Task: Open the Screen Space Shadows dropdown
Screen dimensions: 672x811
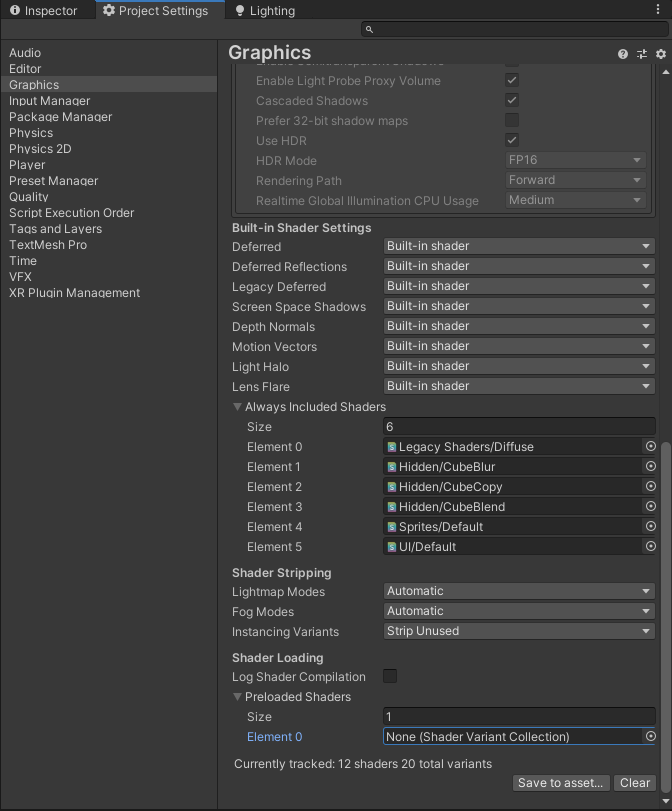Action: pos(519,306)
